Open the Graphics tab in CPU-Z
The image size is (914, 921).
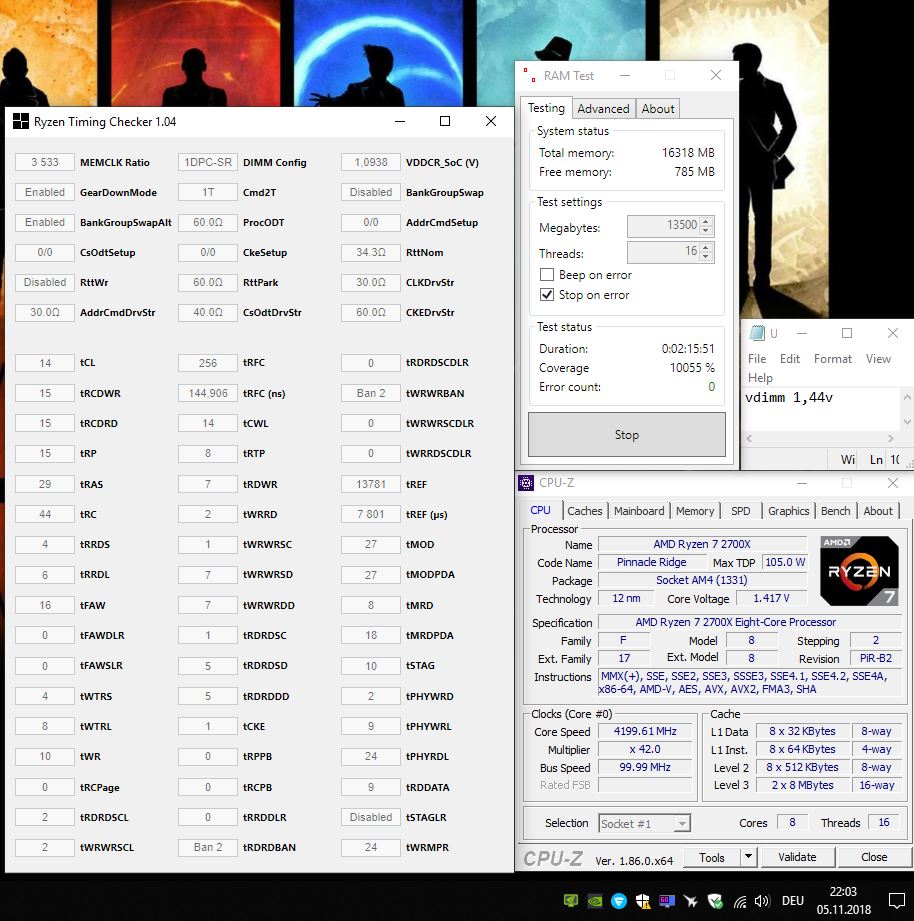click(788, 511)
